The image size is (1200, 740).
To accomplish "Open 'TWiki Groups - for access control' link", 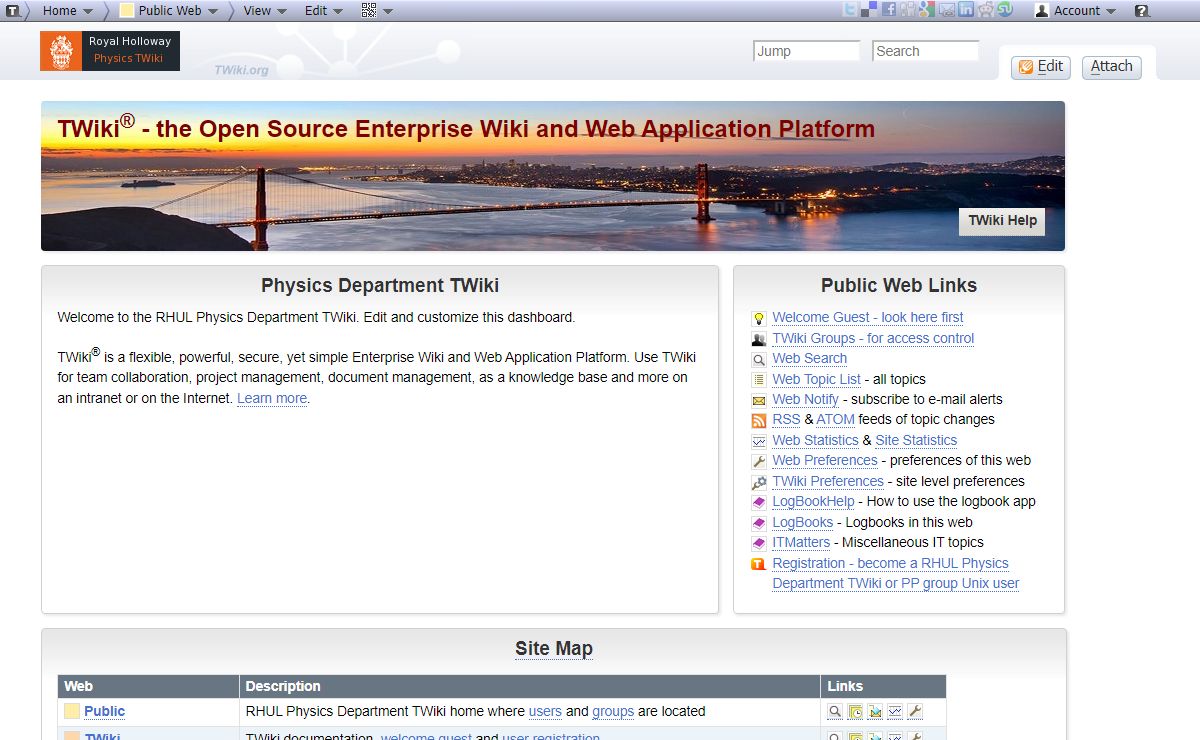I will pos(873,338).
